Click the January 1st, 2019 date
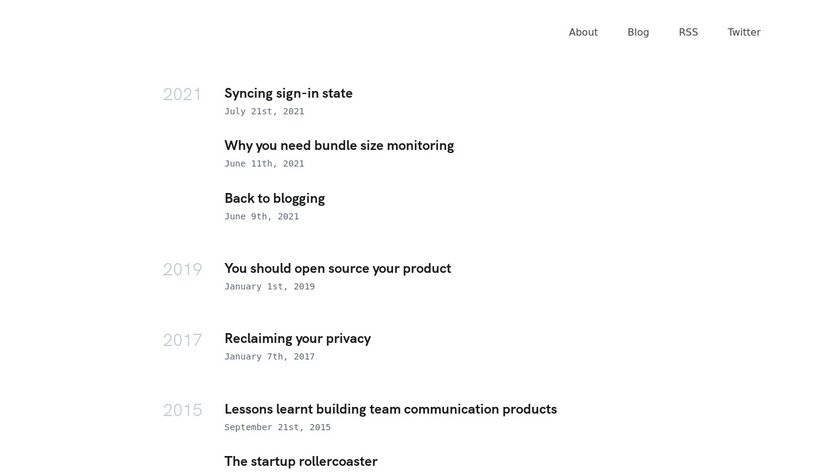Screen dimensions: 840x472 pos(269,286)
